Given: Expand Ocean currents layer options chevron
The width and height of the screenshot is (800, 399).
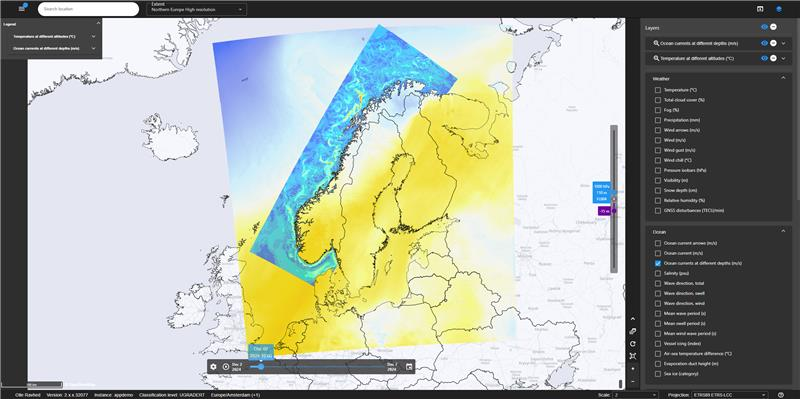Looking at the screenshot, I should pos(783,43).
